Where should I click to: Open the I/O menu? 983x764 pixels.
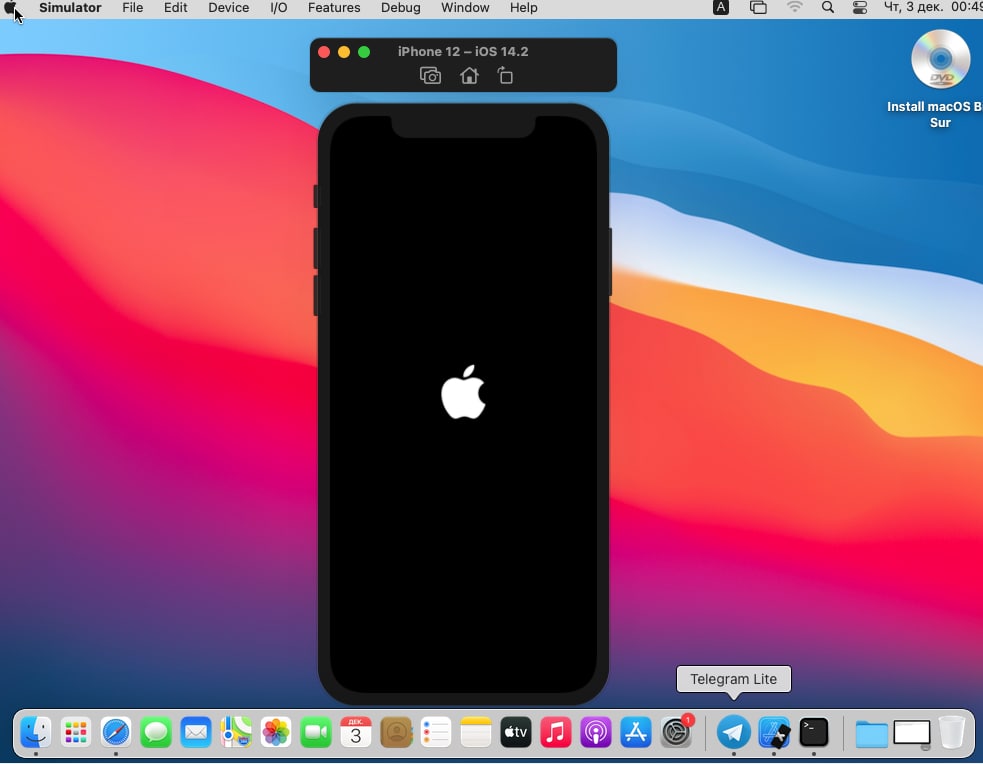pos(278,8)
